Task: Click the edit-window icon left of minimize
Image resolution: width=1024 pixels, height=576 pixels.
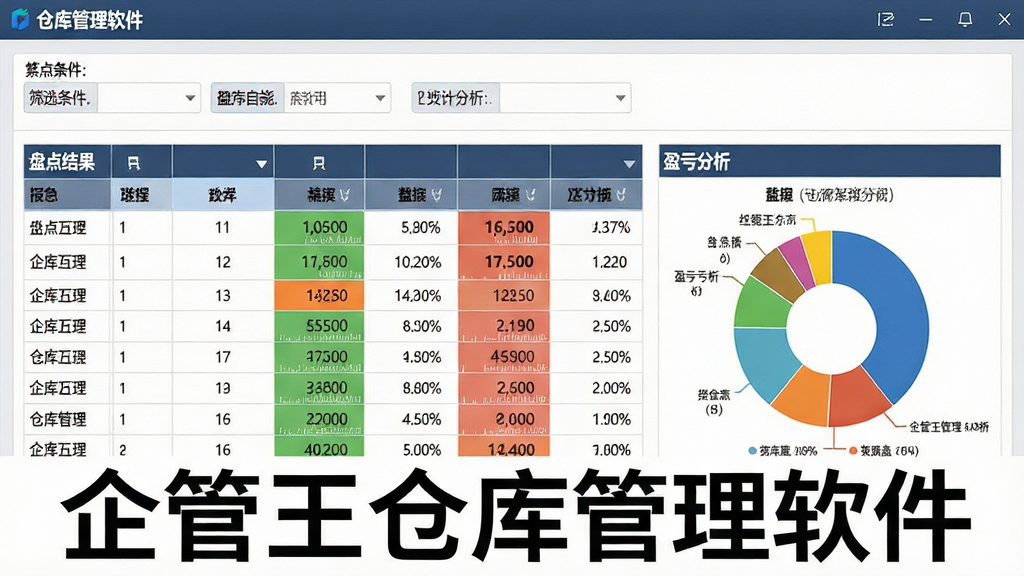Action: (x=886, y=20)
